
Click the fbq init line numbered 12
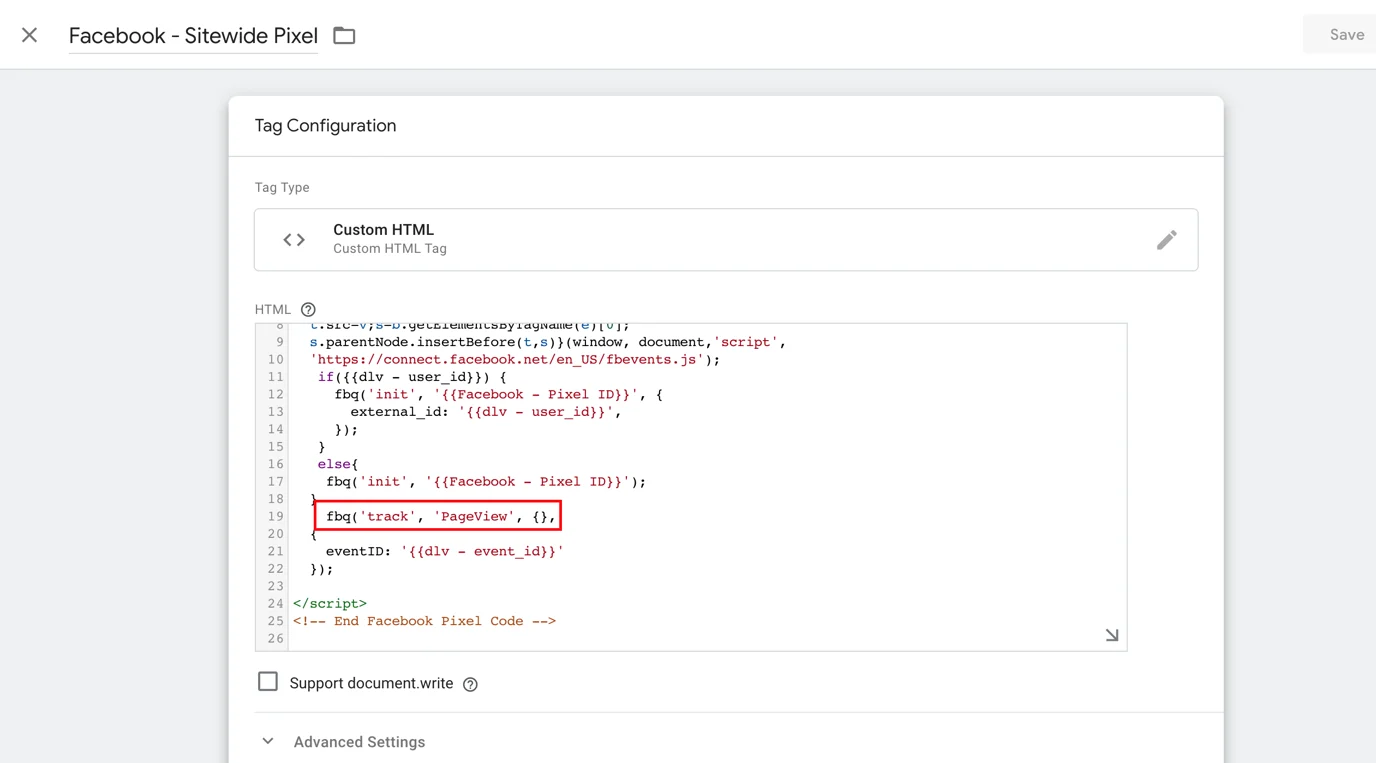coord(499,394)
